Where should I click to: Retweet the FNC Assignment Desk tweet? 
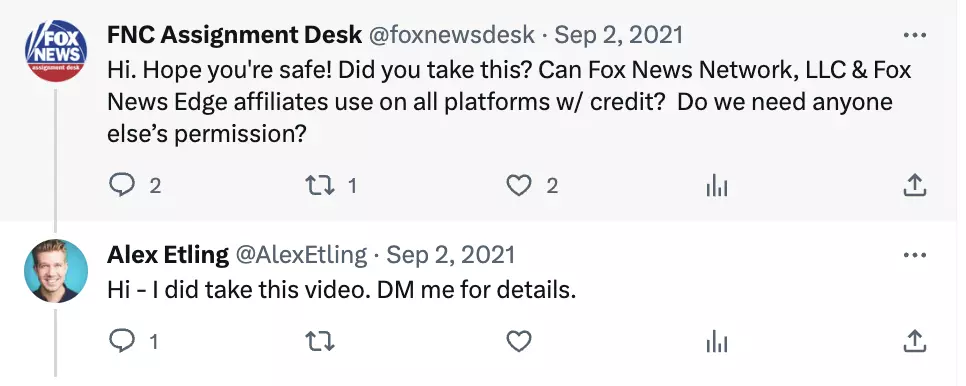coord(320,185)
